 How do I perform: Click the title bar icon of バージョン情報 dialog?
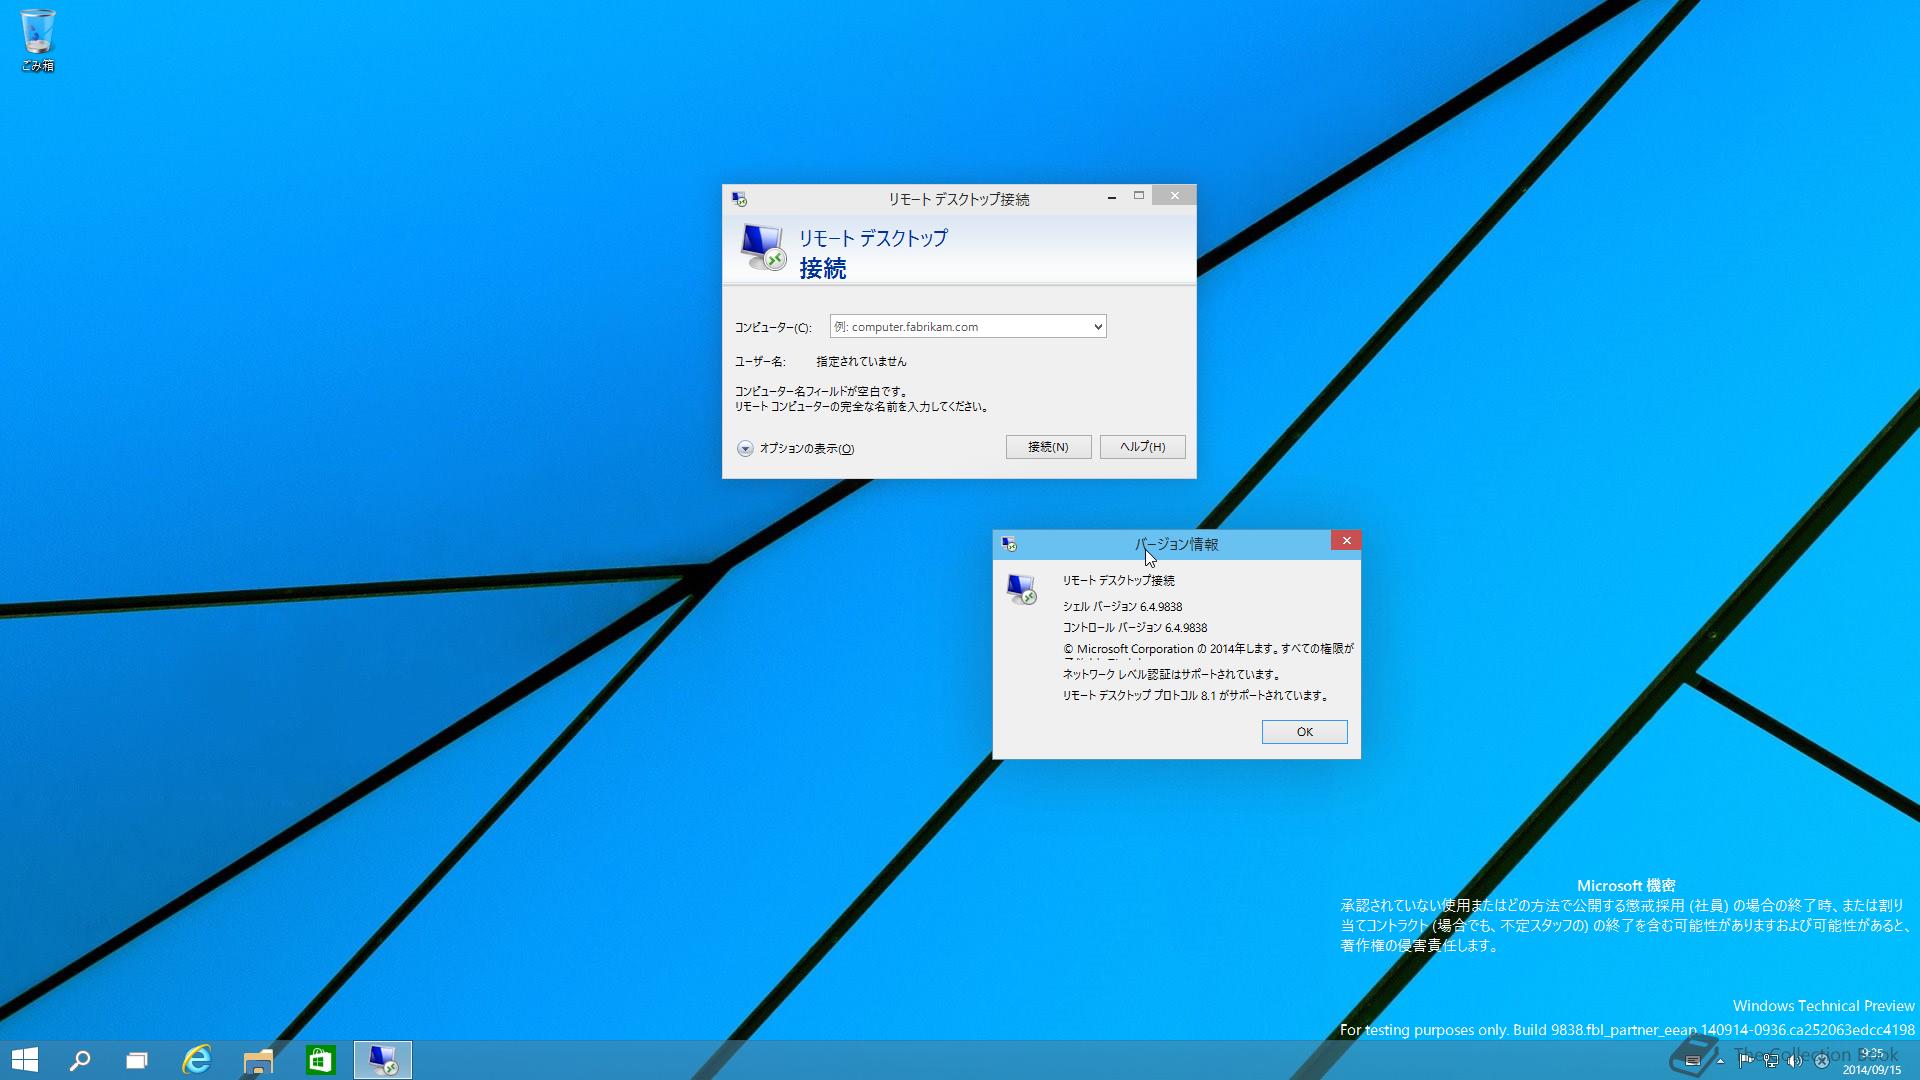(x=1009, y=544)
